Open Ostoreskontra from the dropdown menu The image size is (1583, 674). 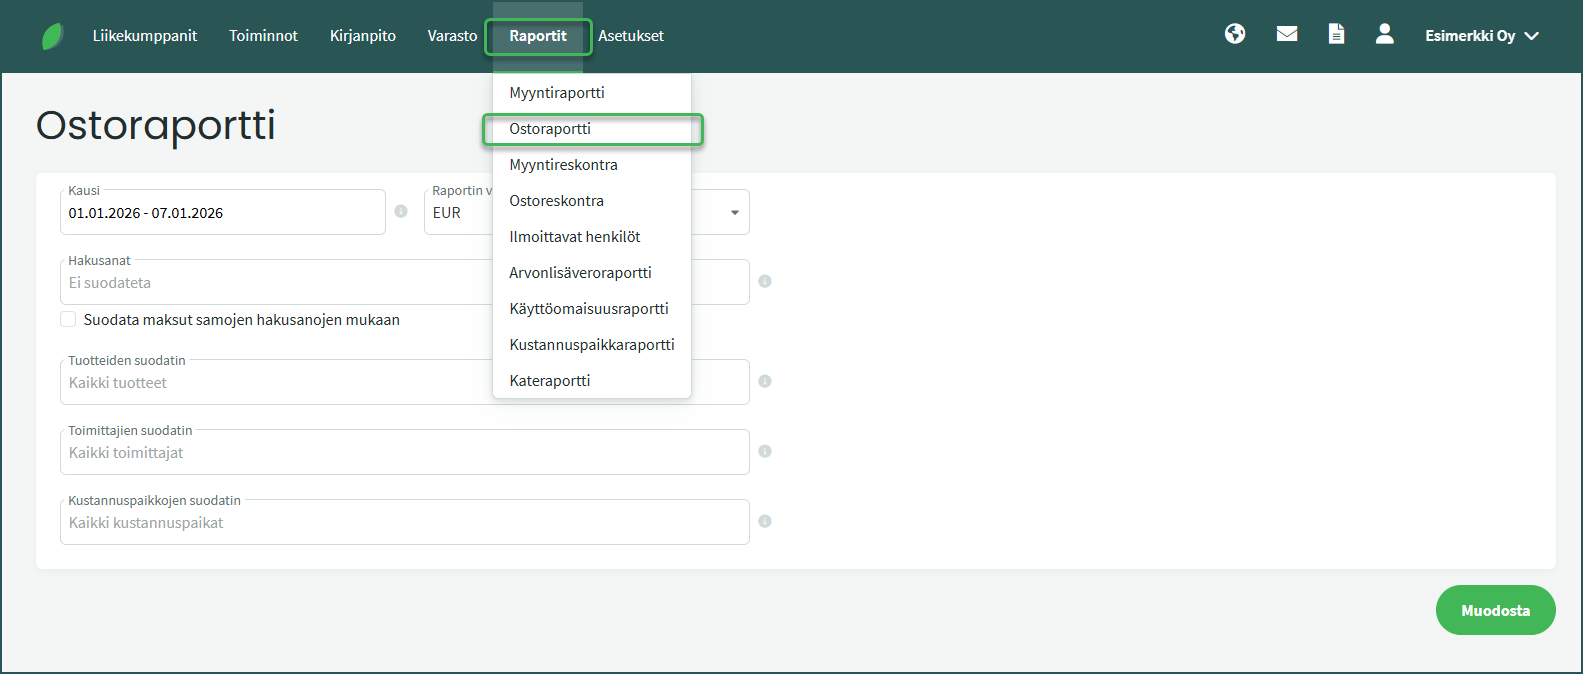pos(557,201)
